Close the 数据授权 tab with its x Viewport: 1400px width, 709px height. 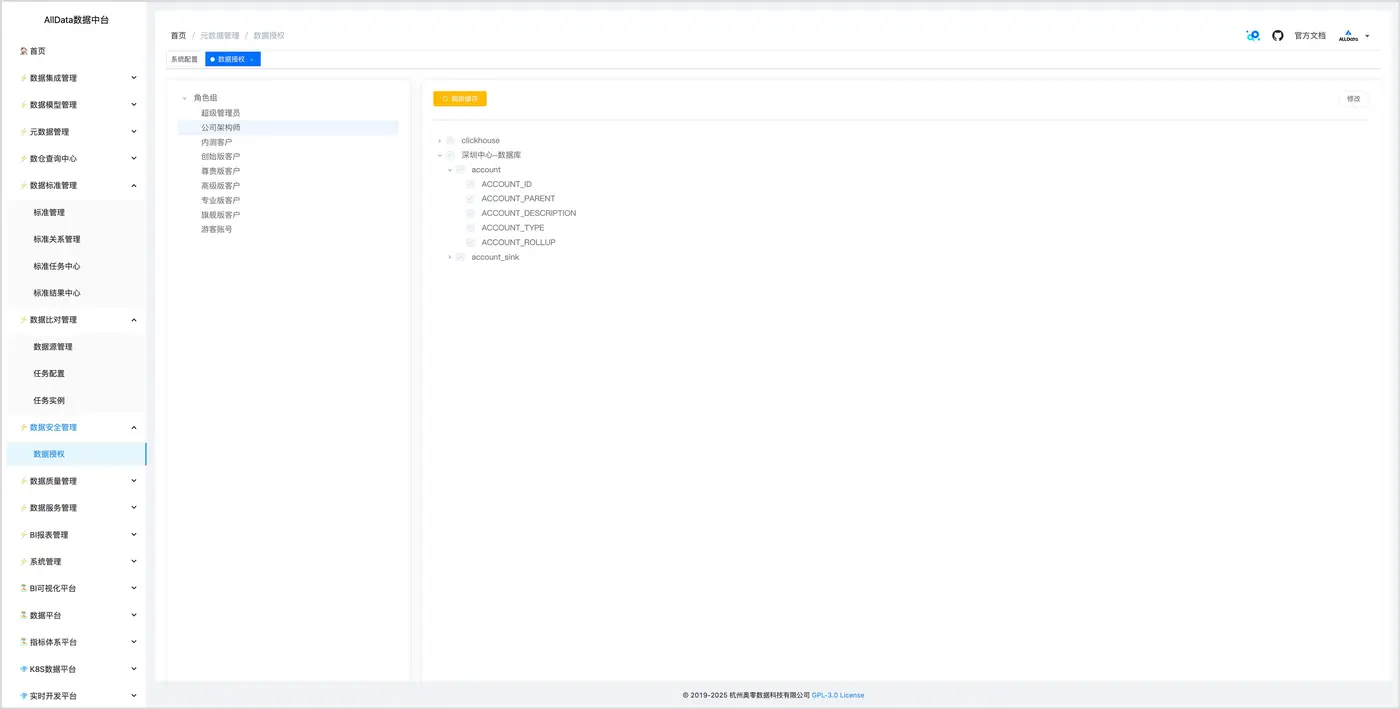[252, 60]
